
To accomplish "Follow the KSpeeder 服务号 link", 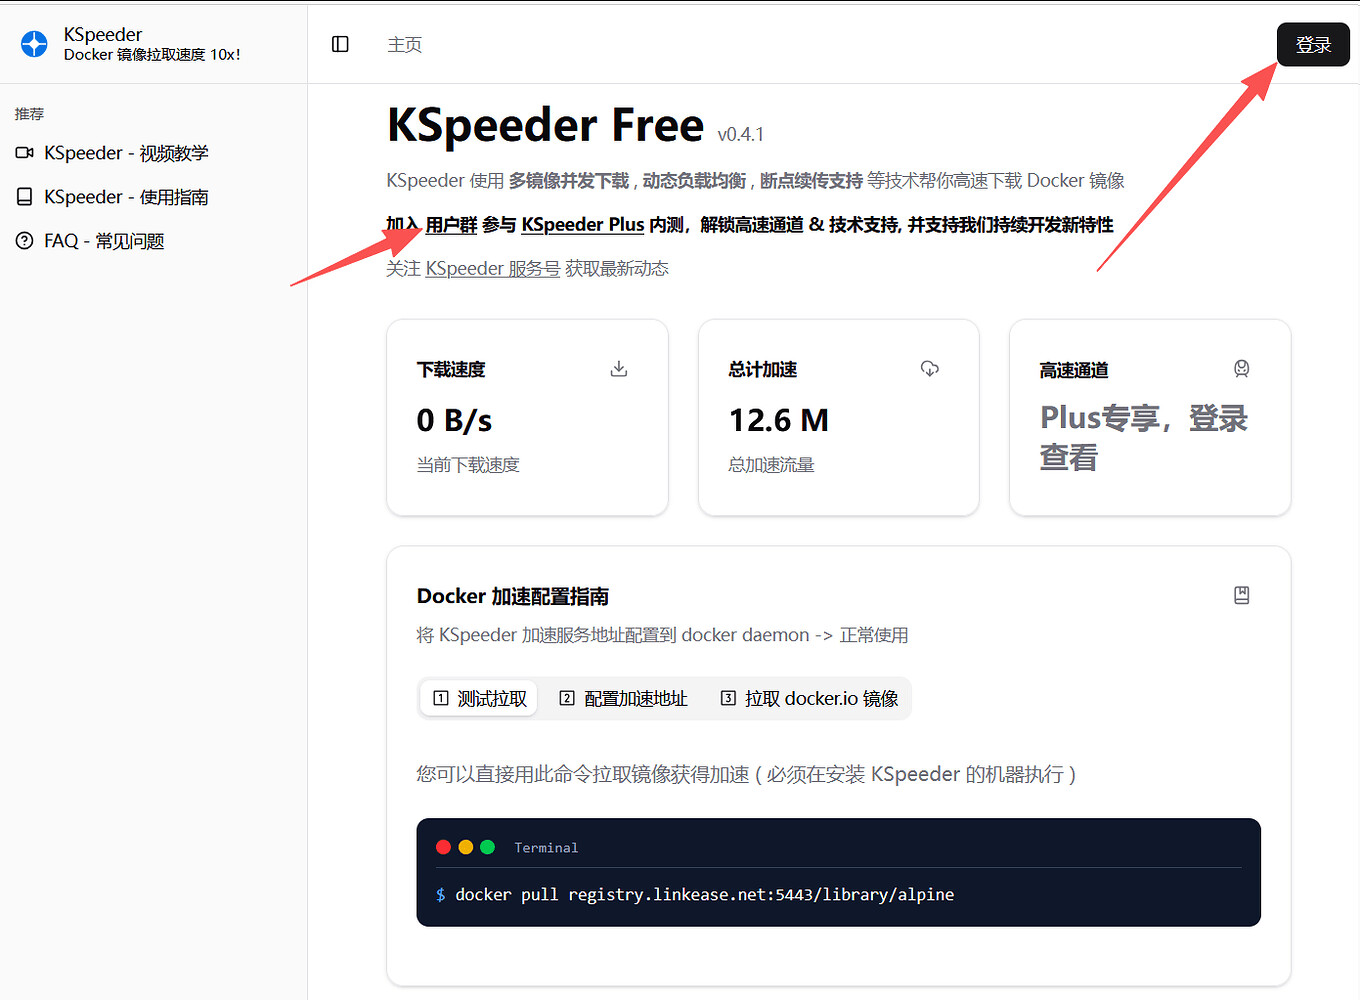I will [x=493, y=269].
